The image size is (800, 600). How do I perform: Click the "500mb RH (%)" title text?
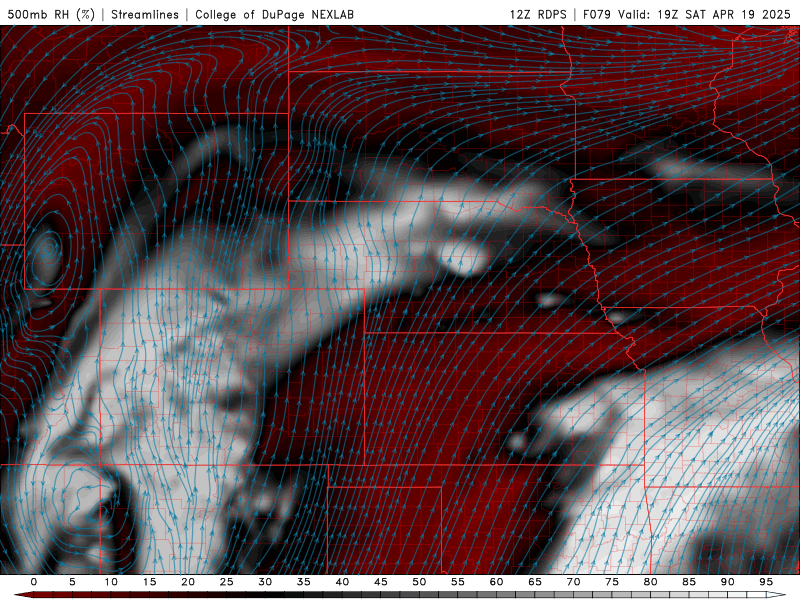tap(51, 14)
